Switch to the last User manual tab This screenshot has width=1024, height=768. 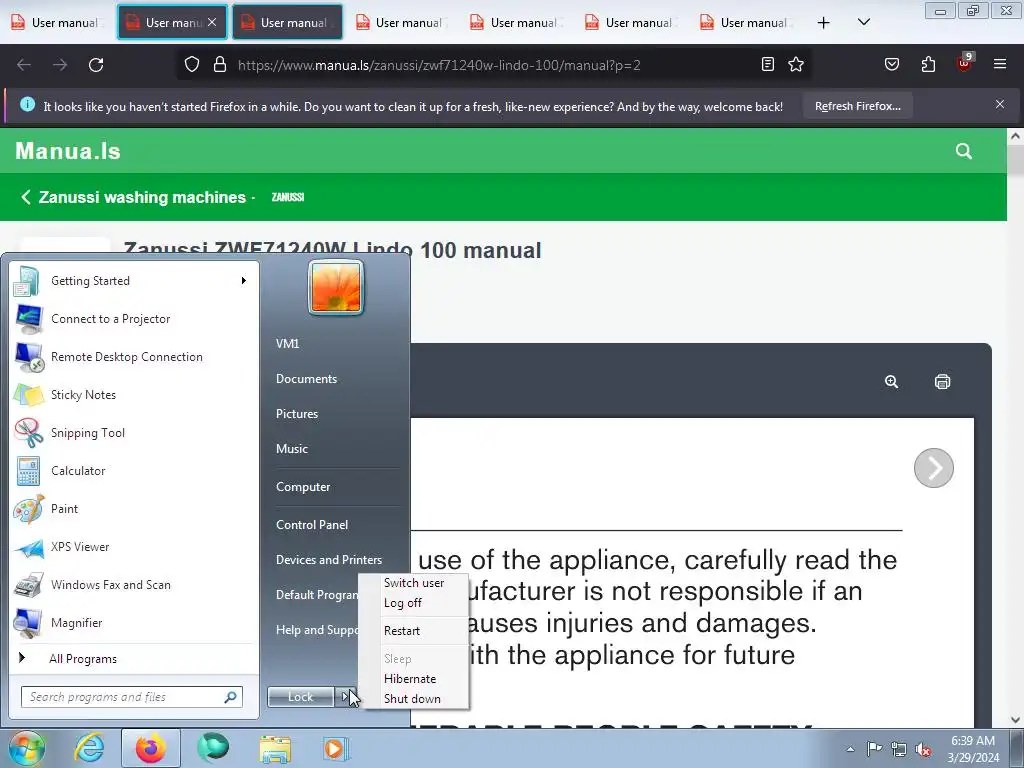click(x=747, y=23)
